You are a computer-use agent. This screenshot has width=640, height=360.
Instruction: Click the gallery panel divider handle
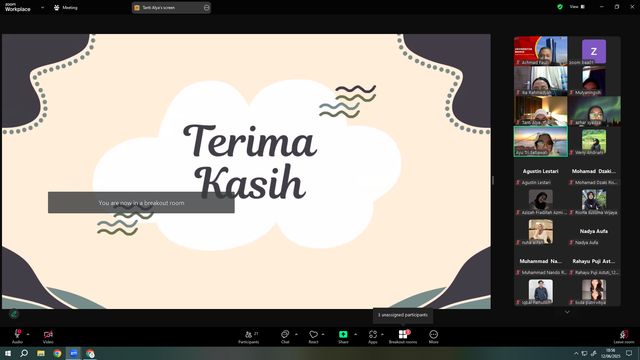[x=493, y=180]
